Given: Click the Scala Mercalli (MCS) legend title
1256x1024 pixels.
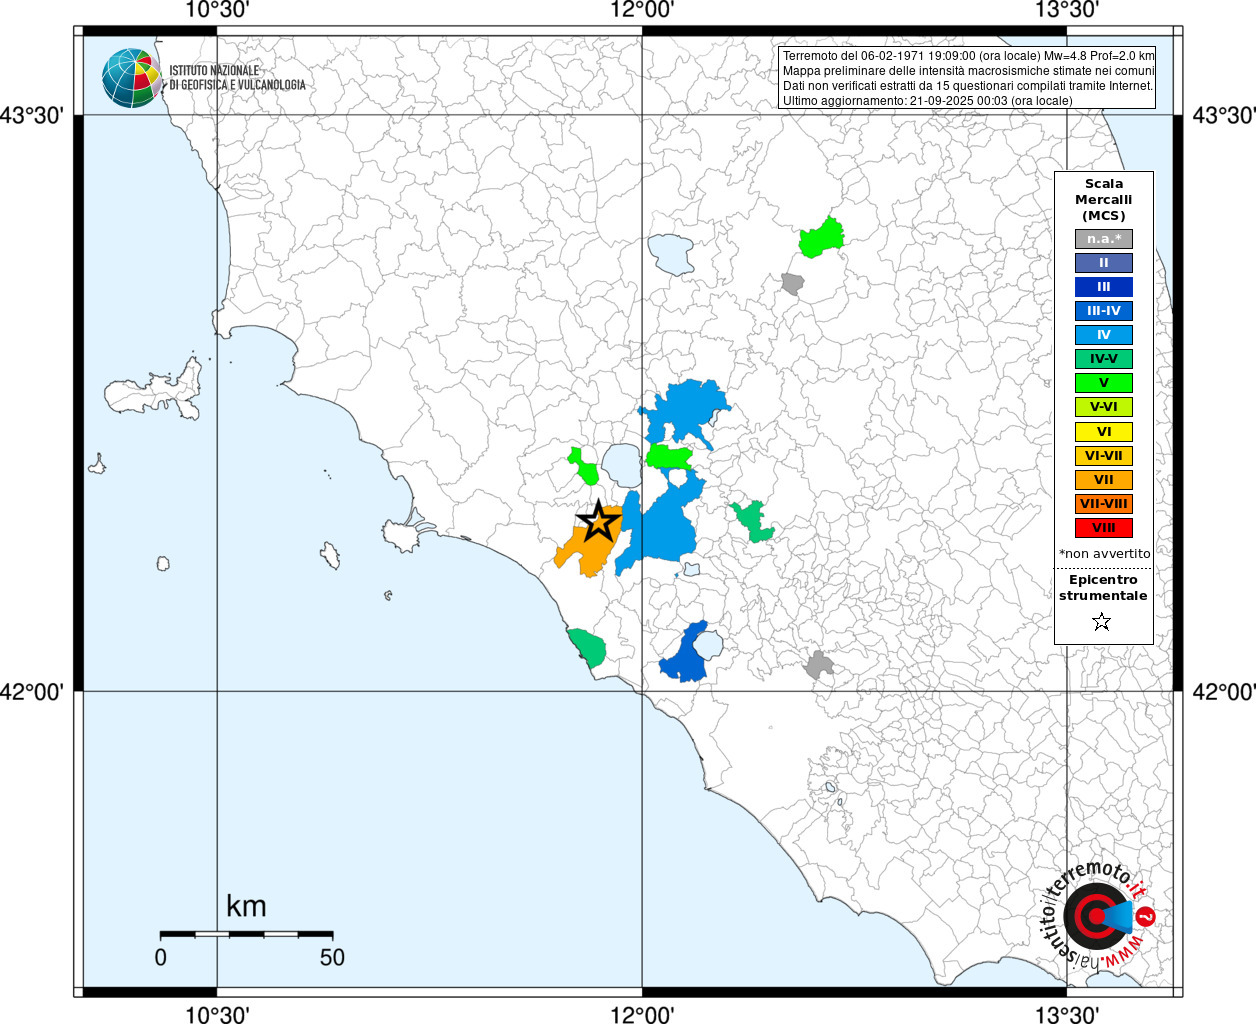Looking at the screenshot, I should tap(1104, 200).
